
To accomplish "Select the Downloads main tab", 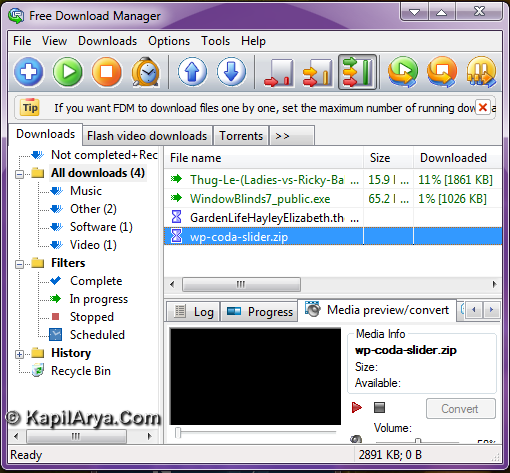I will (x=46, y=134).
